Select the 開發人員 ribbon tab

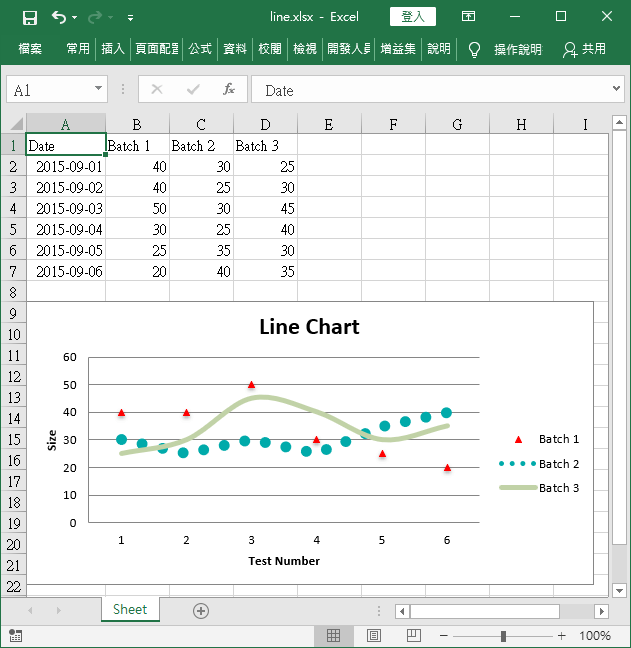click(x=348, y=49)
